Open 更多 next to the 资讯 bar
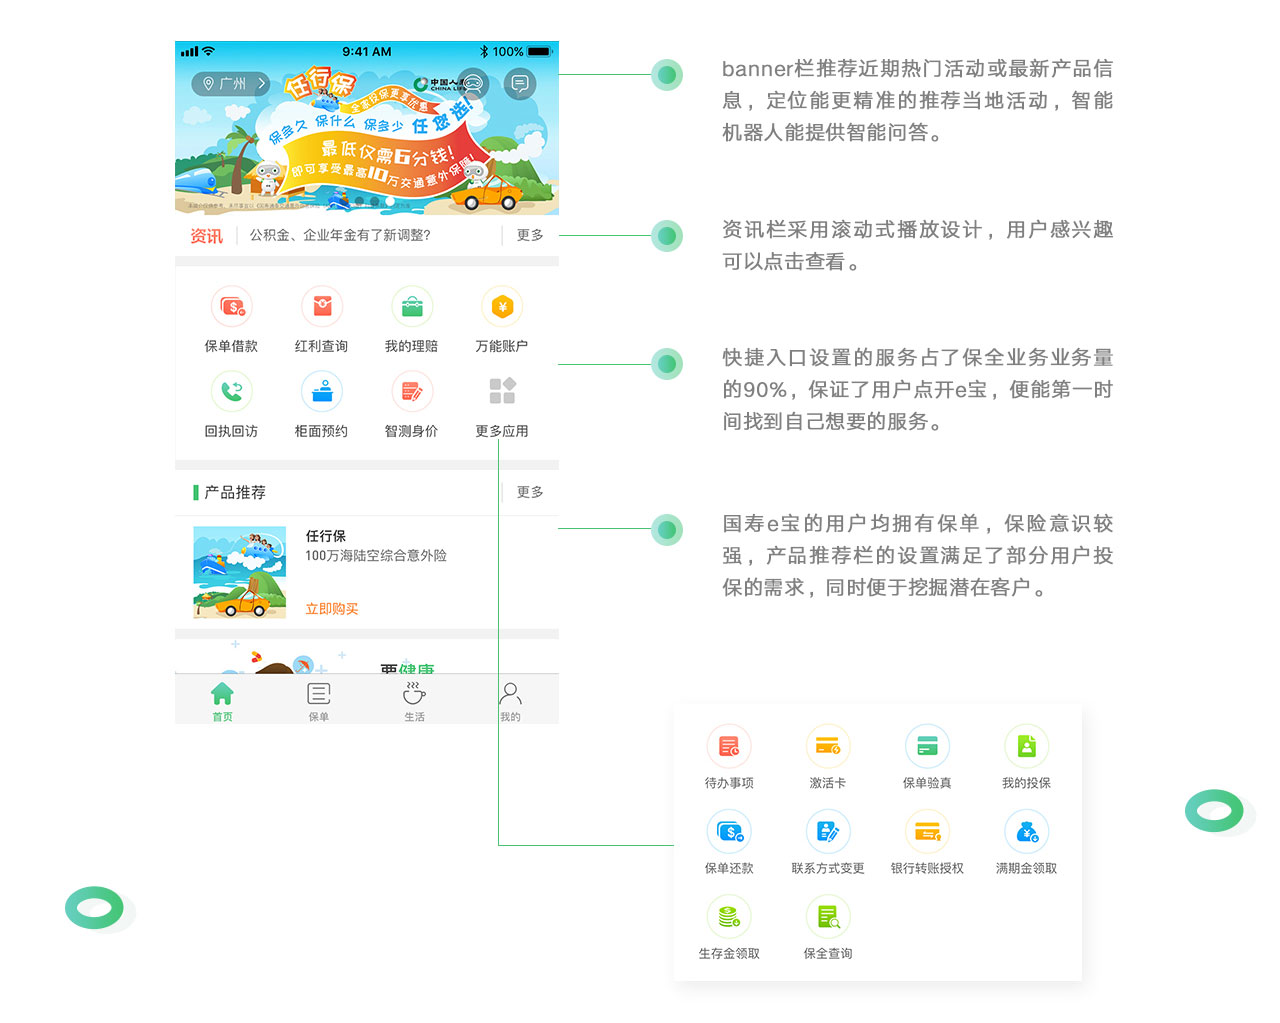This screenshot has height=1023, width=1280. click(529, 235)
